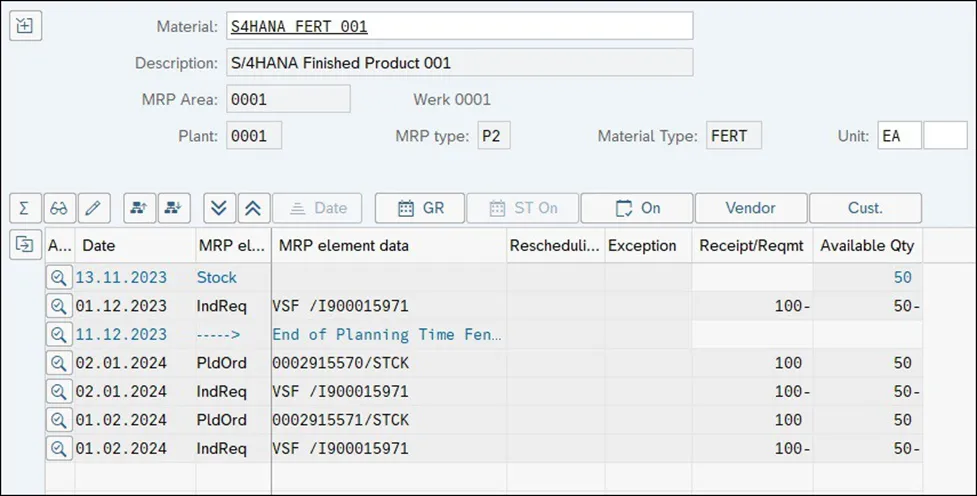Image resolution: width=977 pixels, height=496 pixels.
Task: Click the Cust. button
Action: (x=865, y=208)
